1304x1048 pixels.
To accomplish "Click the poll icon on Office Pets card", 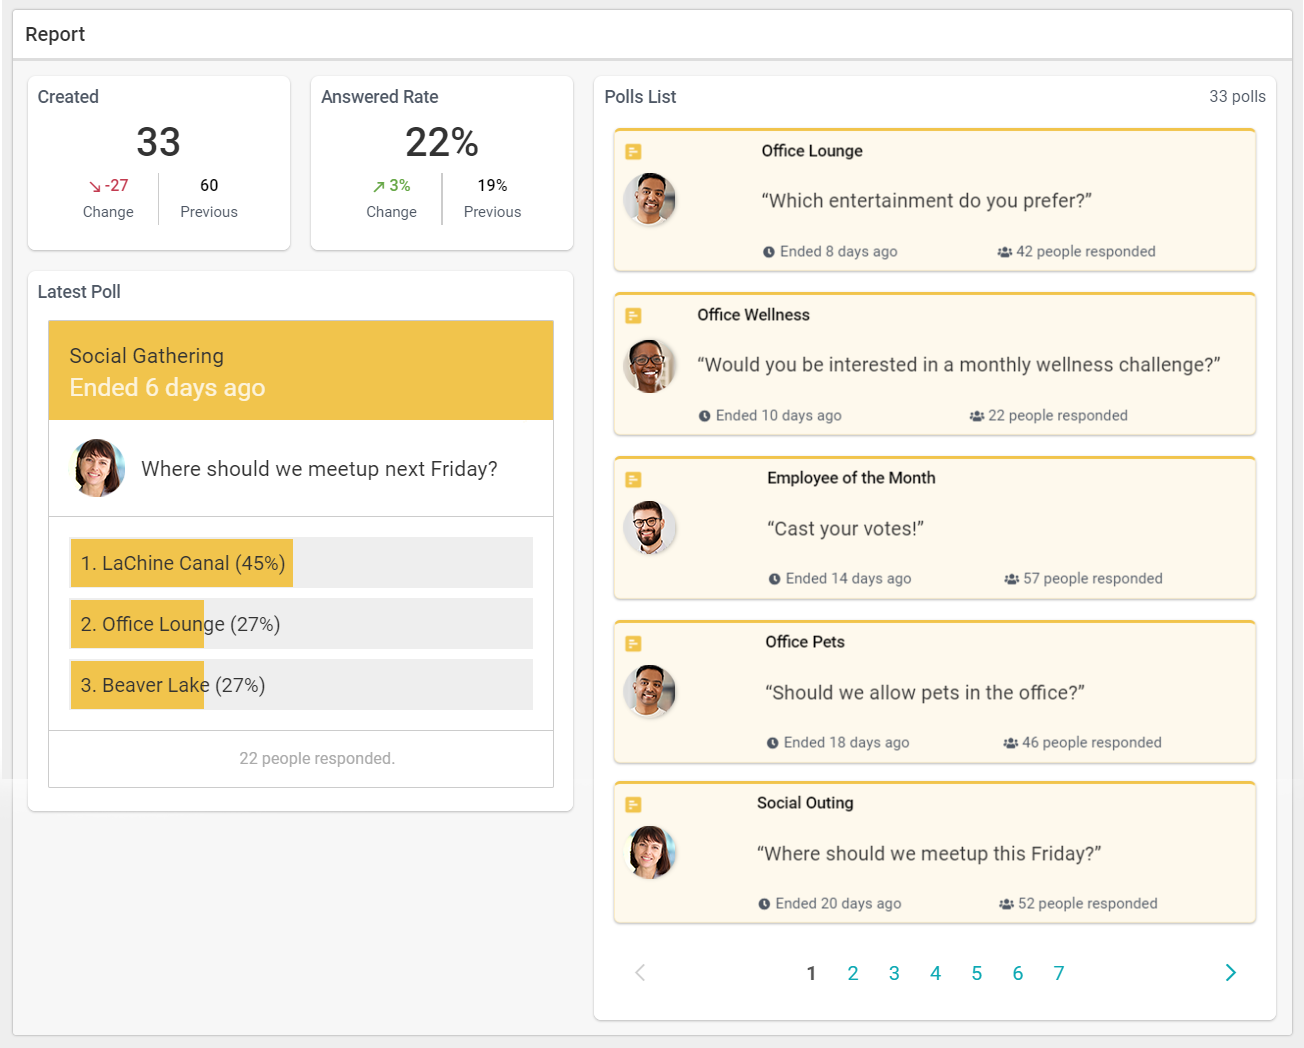I will click(633, 644).
